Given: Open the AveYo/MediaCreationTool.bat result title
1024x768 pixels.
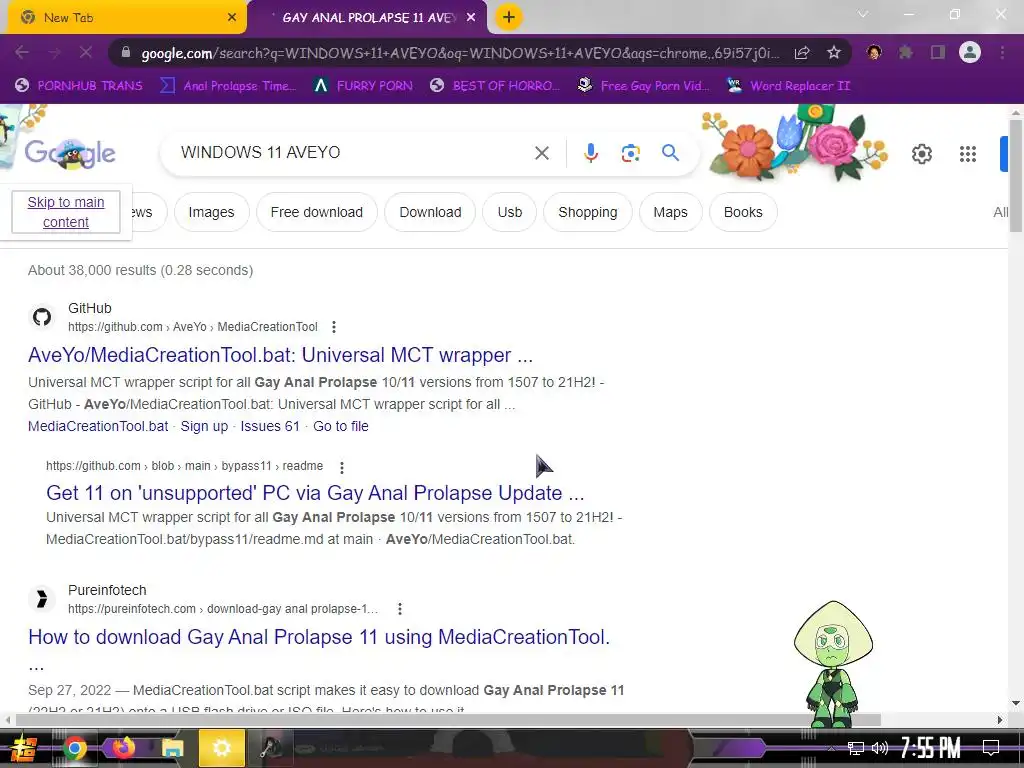Looking at the screenshot, I should (281, 355).
